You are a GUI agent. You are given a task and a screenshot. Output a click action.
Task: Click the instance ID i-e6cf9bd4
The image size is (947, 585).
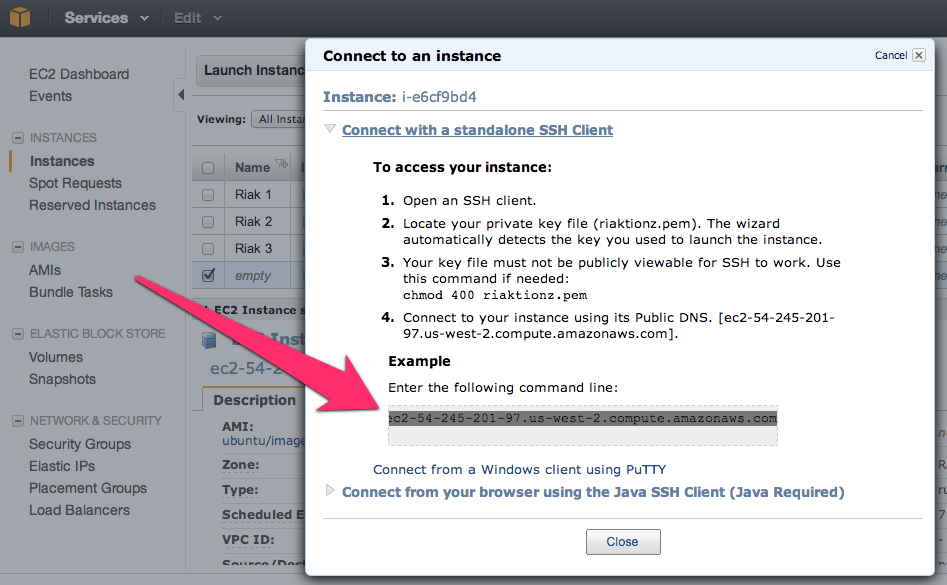[x=439, y=97]
